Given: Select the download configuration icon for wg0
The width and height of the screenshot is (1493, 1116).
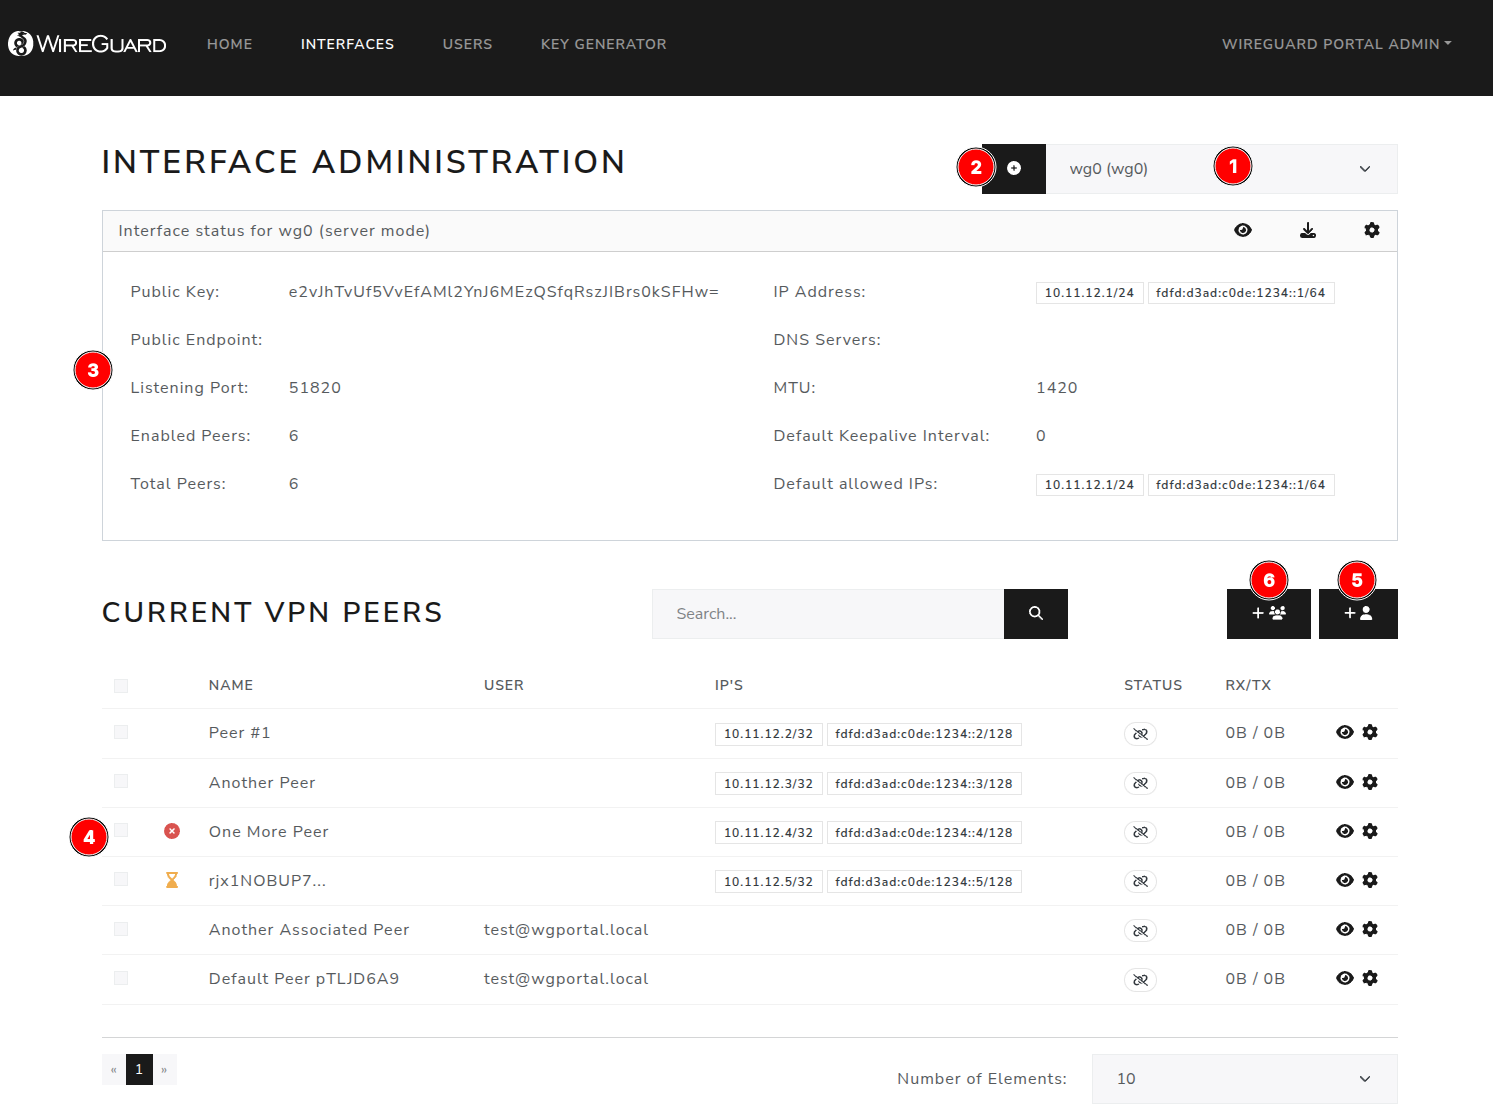Looking at the screenshot, I should pos(1308,230).
